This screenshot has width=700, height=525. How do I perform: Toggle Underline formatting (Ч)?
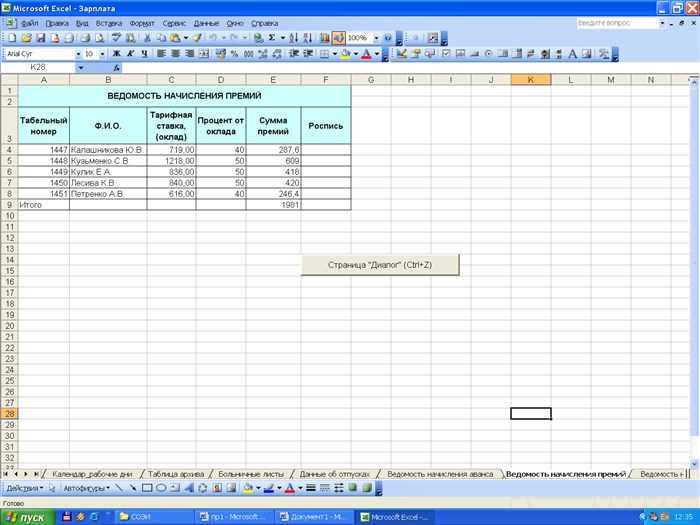tap(144, 54)
